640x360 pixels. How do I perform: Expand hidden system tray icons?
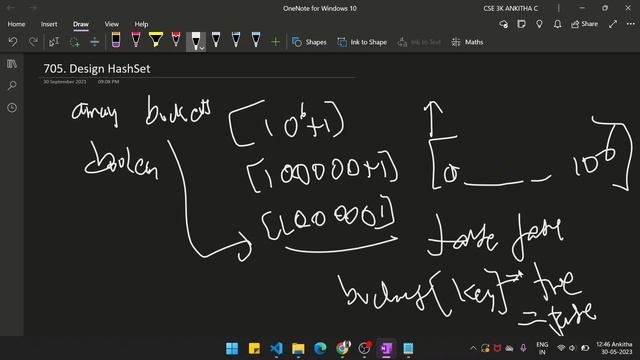tap(473, 348)
